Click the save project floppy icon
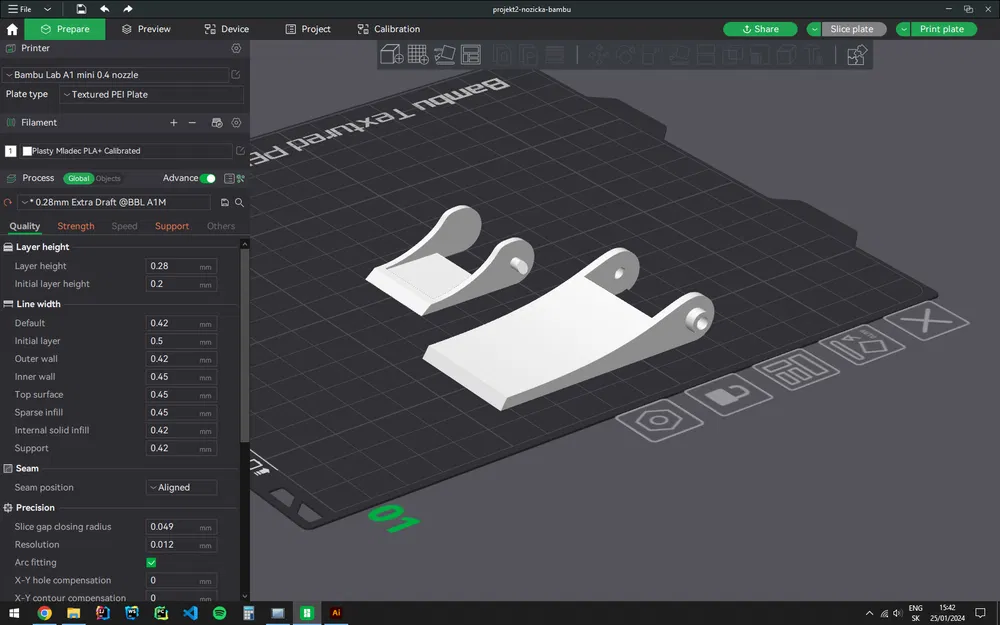The height and width of the screenshot is (625, 1000). (81, 9)
